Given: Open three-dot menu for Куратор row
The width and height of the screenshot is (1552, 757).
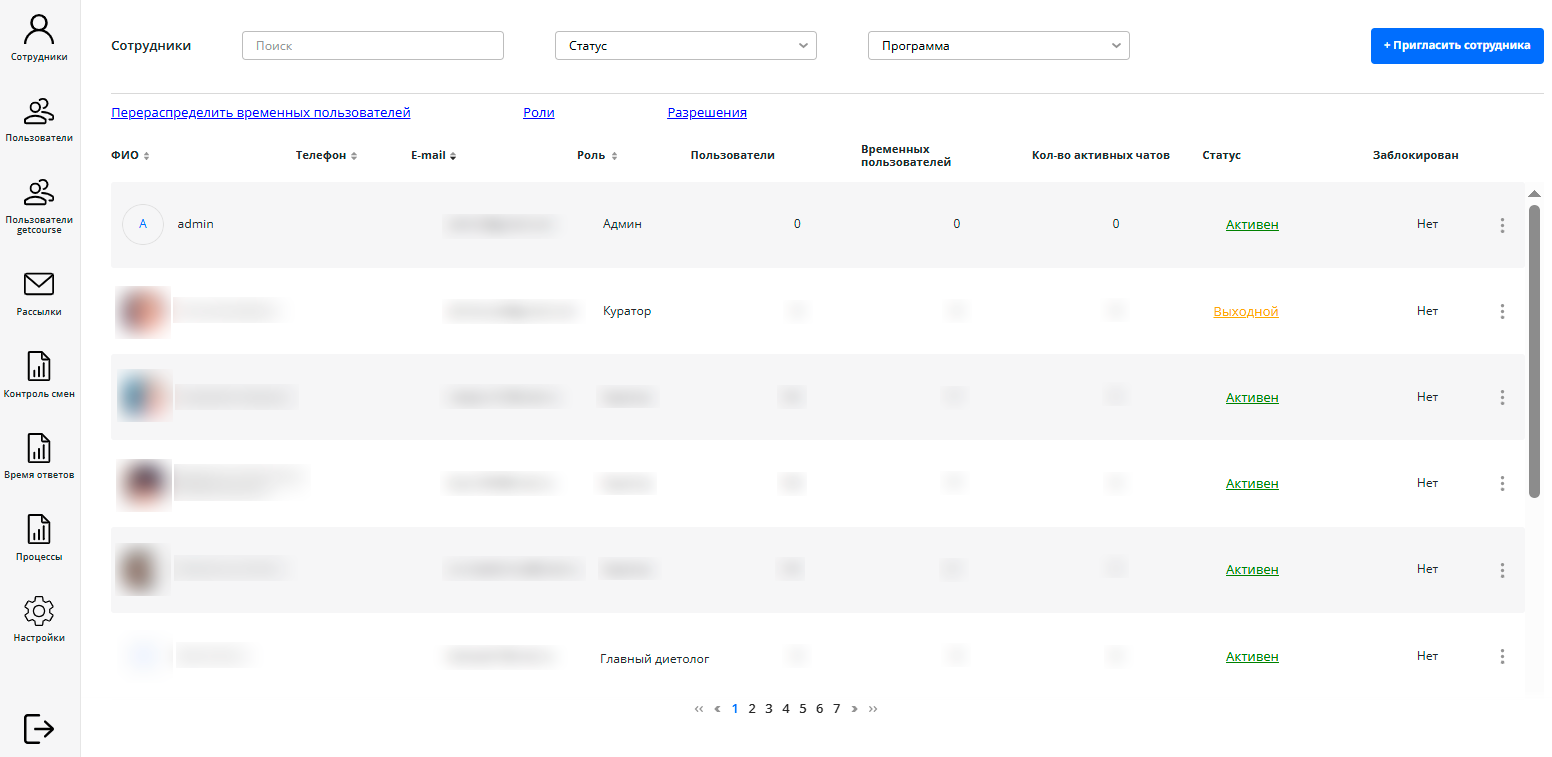Looking at the screenshot, I should pyautogui.click(x=1502, y=311).
